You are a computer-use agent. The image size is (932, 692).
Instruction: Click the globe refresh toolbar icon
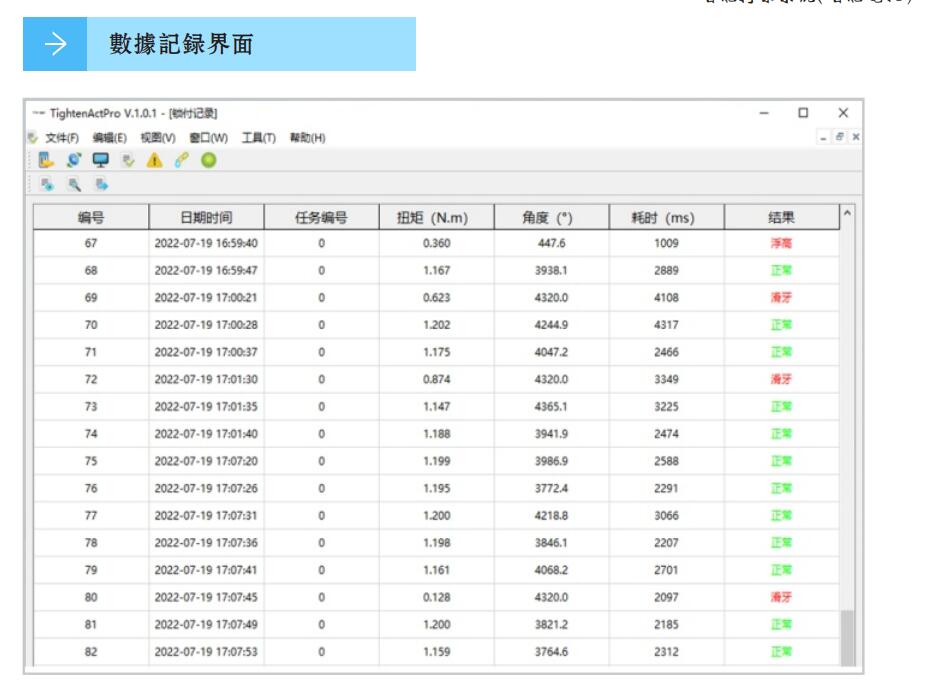[x=73, y=160]
